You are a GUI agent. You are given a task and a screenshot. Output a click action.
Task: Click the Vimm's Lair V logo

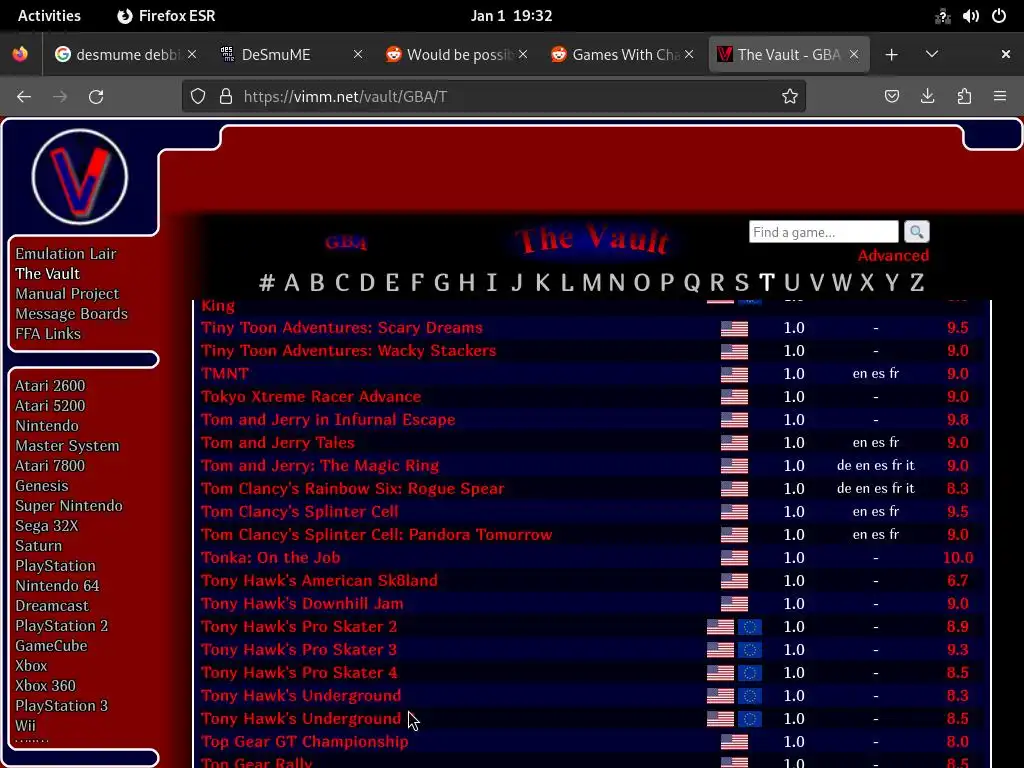[80, 177]
